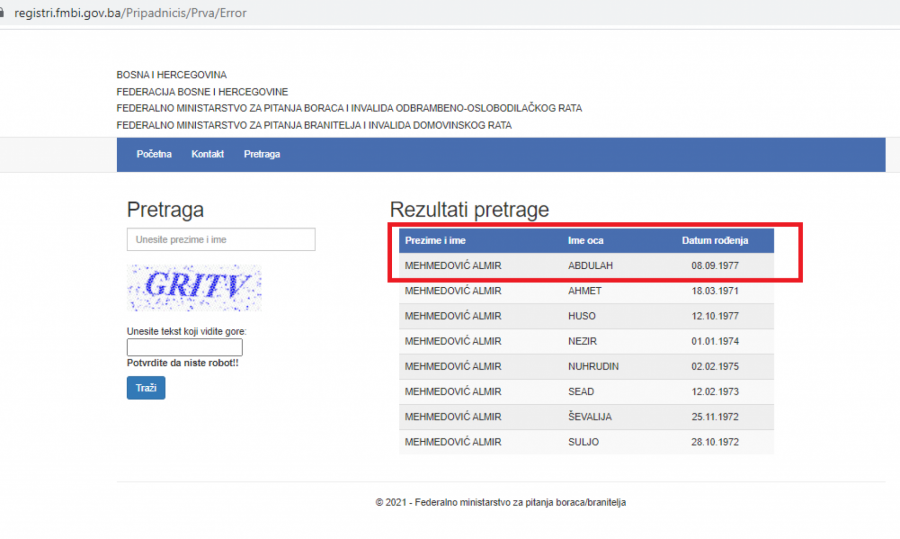Click the birth date 28.10.1972 cell
Image resolution: width=900 pixels, height=539 pixels.
[x=714, y=442]
